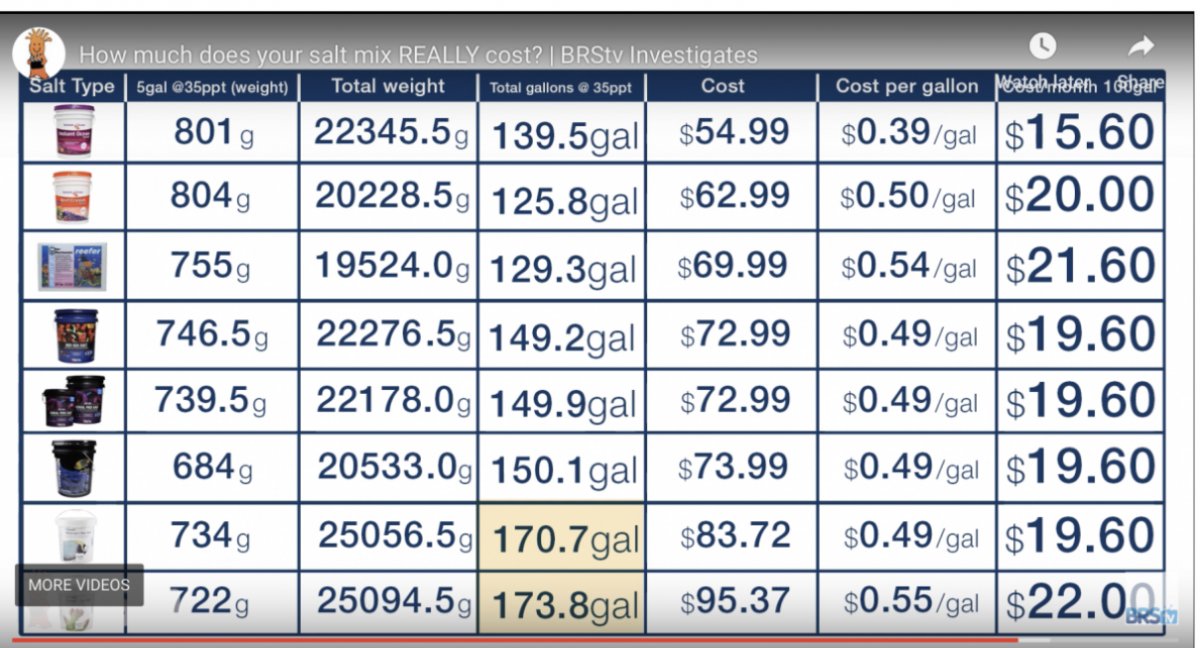Click the $15.60 monthly cost cell

[1080, 133]
